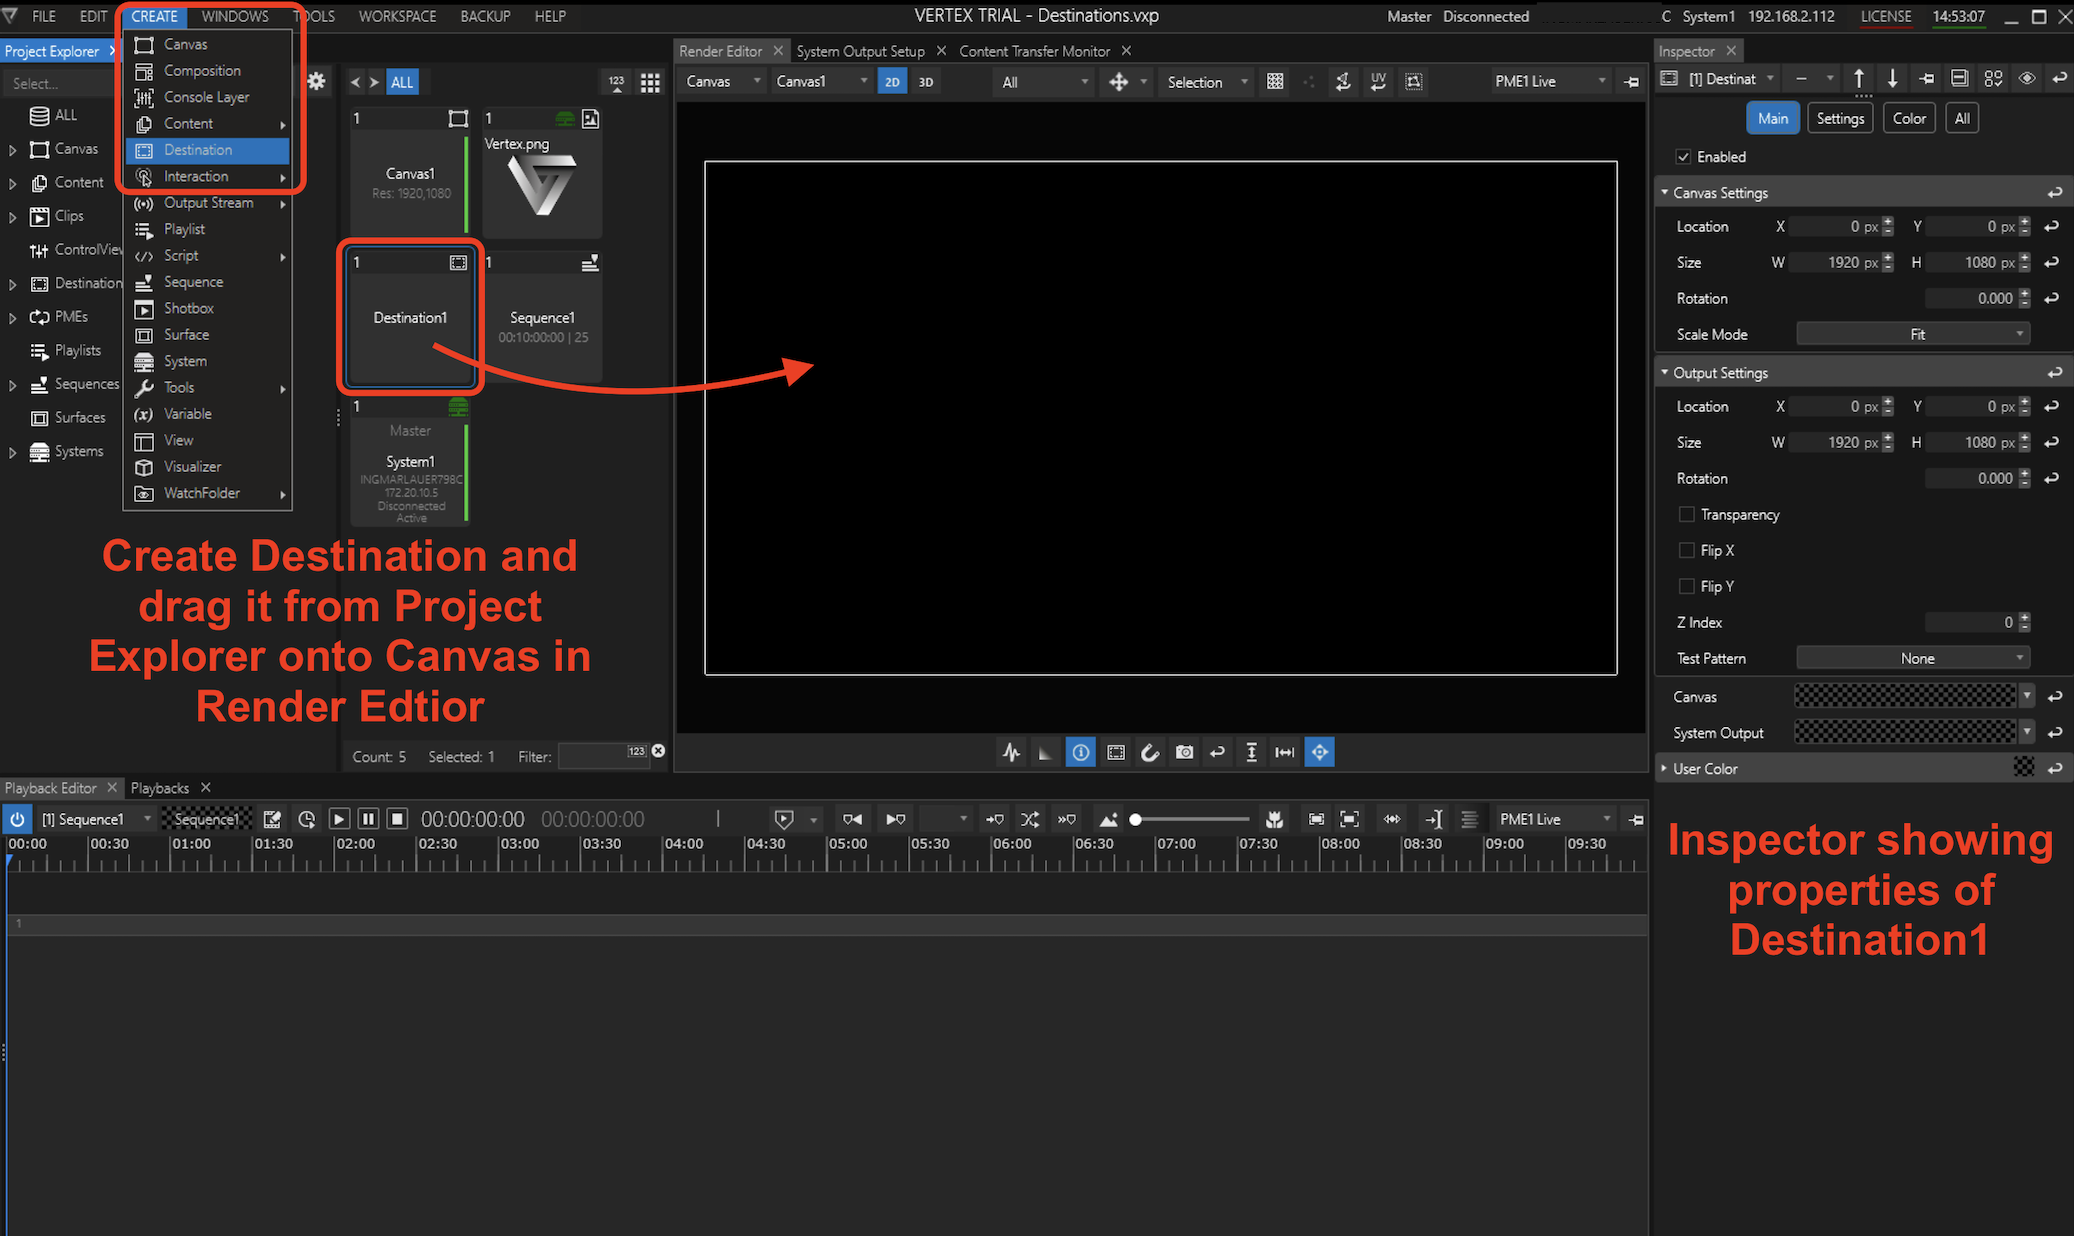This screenshot has width=2074, height=1236.
Task: Open the Scale Mode dropdown showing Fit
Action: tap(1912, 334)
